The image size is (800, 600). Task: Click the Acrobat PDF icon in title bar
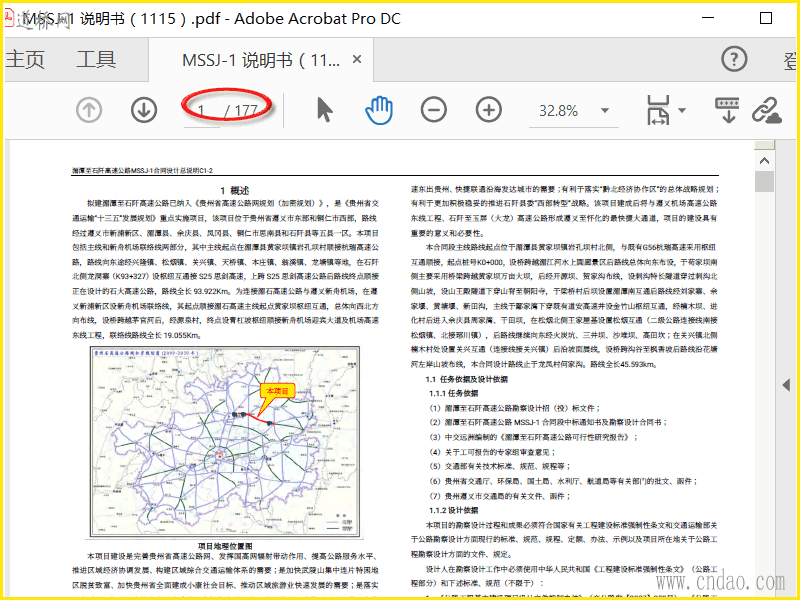[9, 18]
